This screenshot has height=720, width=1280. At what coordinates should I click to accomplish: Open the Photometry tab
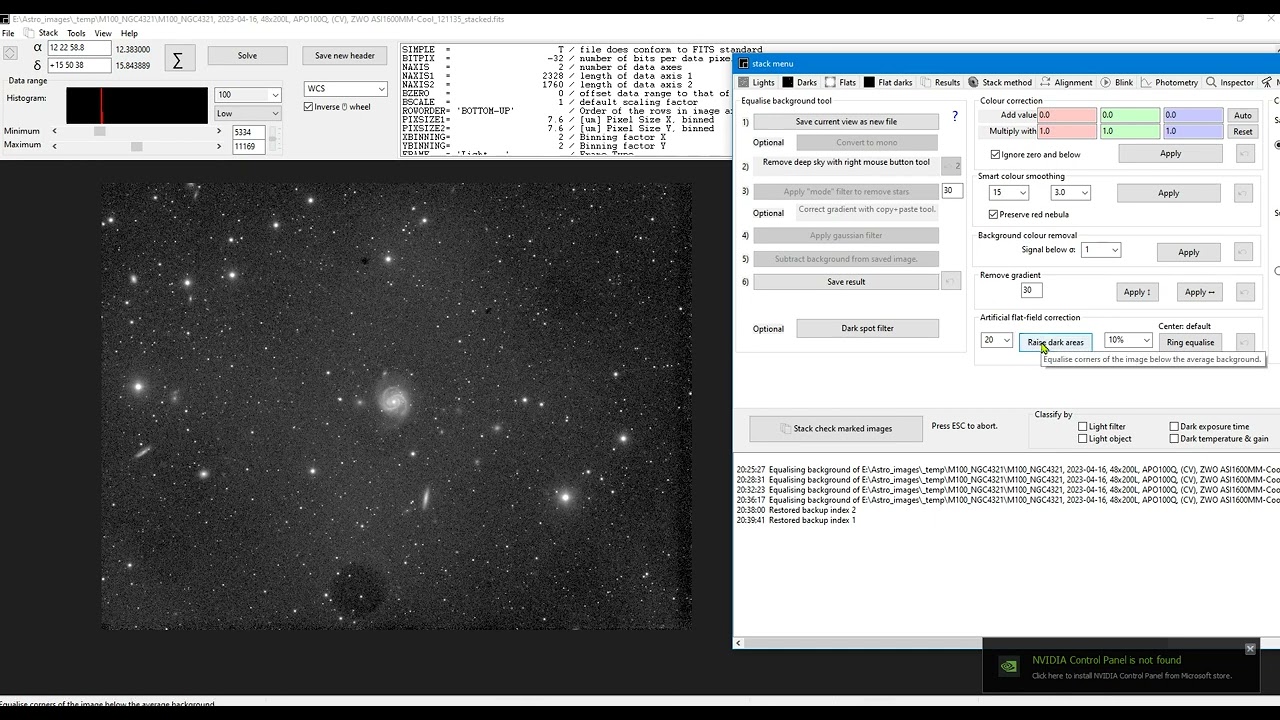pyautogui.click(x=1169, y=82)
